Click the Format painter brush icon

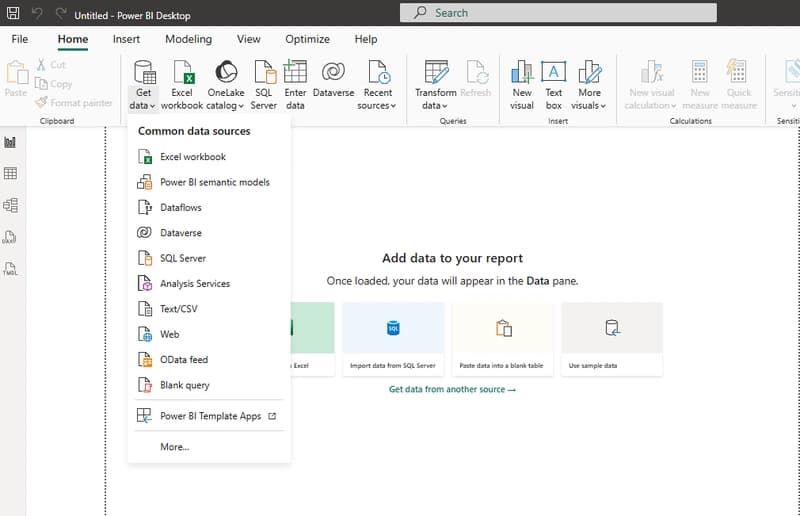tap(41, 103)
